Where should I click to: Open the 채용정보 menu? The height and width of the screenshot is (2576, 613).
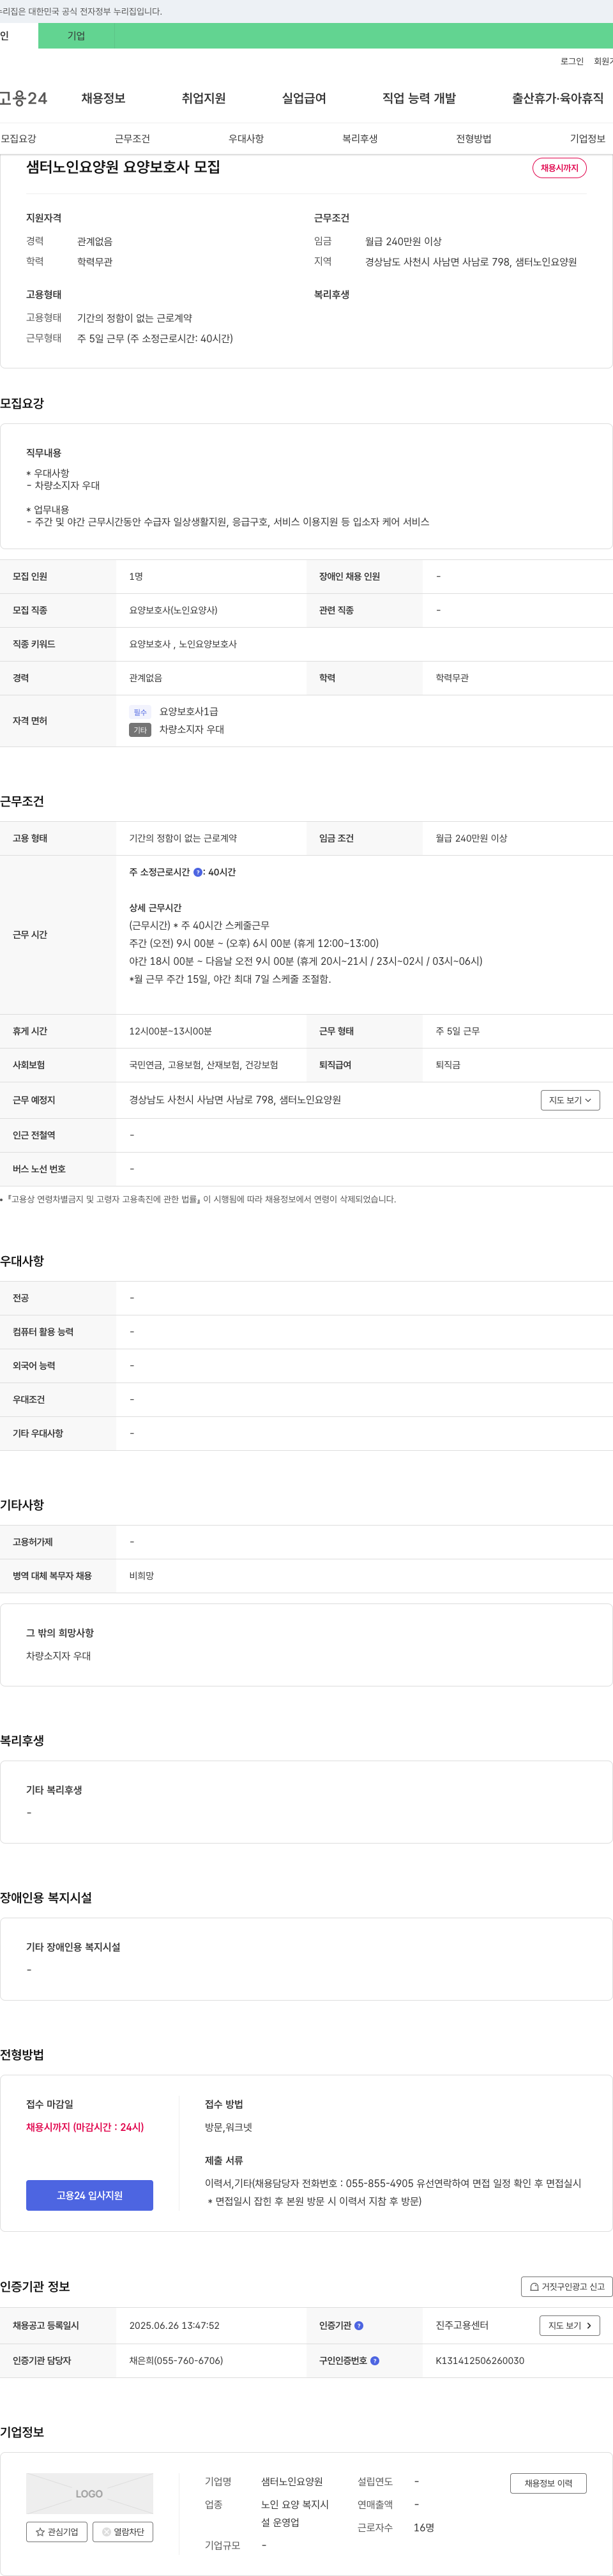click(103, 98)
